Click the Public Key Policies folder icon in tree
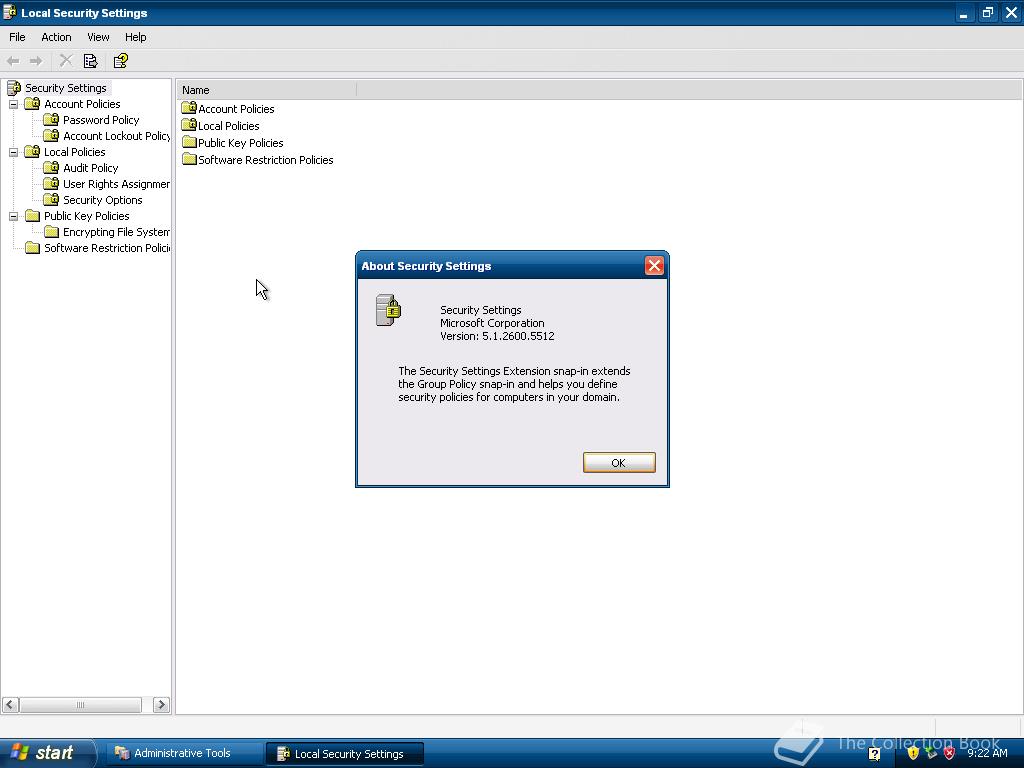The width and height of the screenshot is (1024, 768). tap(32, 216)
